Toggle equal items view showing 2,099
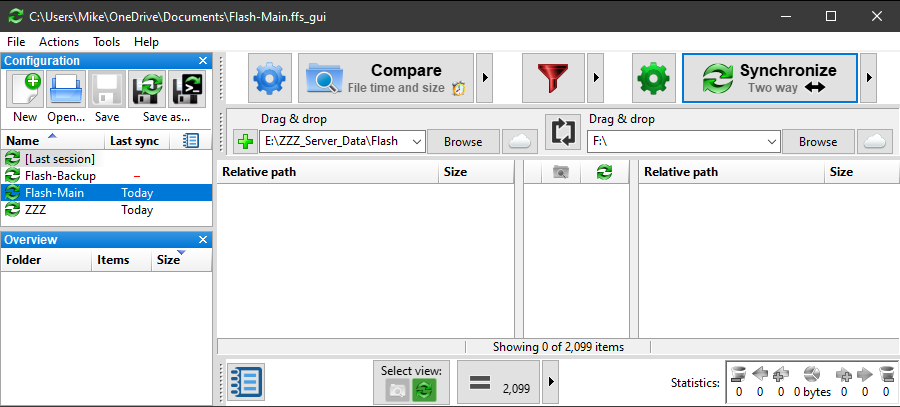The image size is (900, 407). pyautogui.click(x=498, y=382)
